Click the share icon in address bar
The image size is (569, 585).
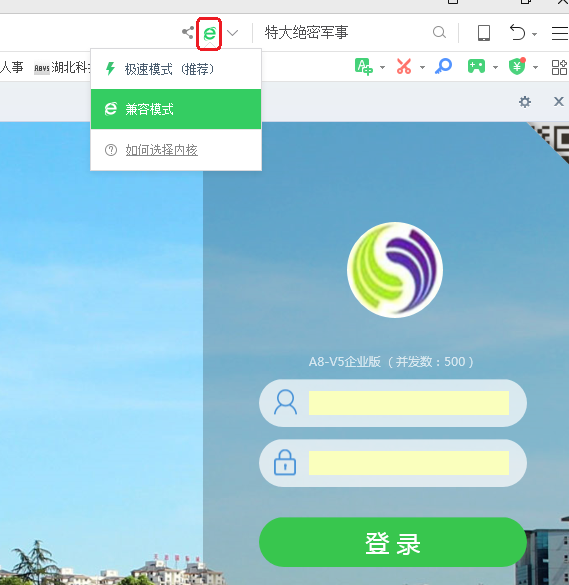pyautogui.click(x=188, y=32)
